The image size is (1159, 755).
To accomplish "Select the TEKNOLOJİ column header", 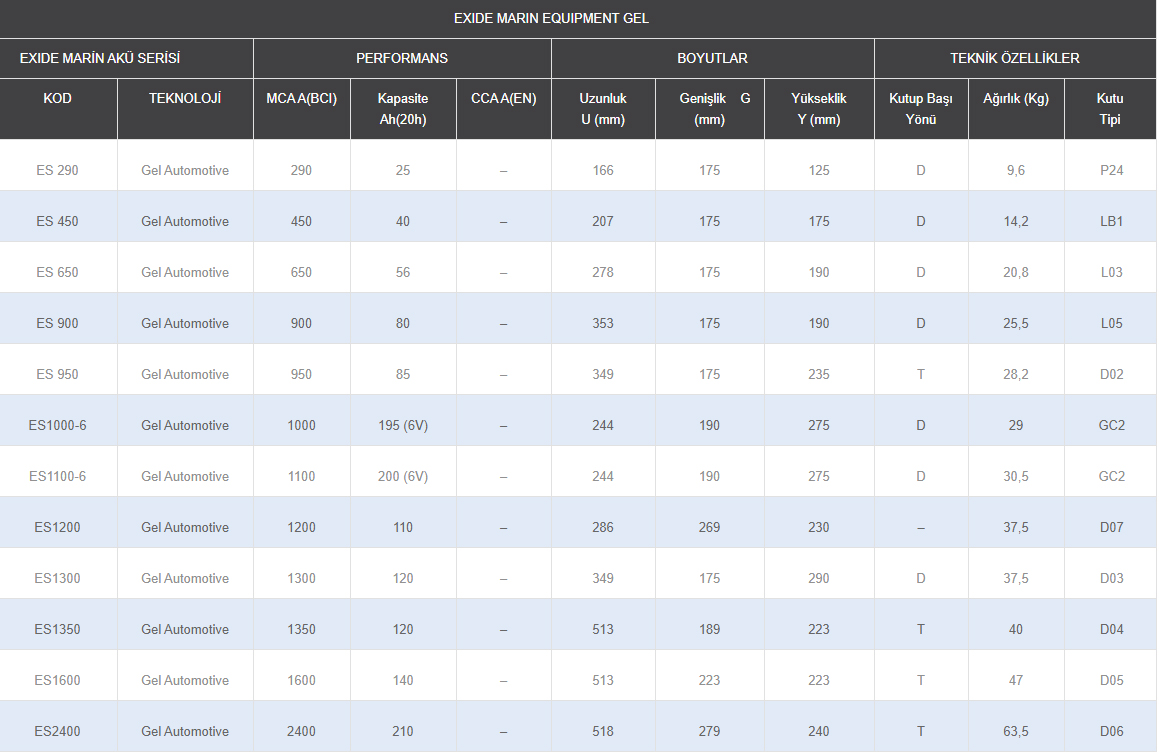I will pyautogui.click(x=185, y=98).
